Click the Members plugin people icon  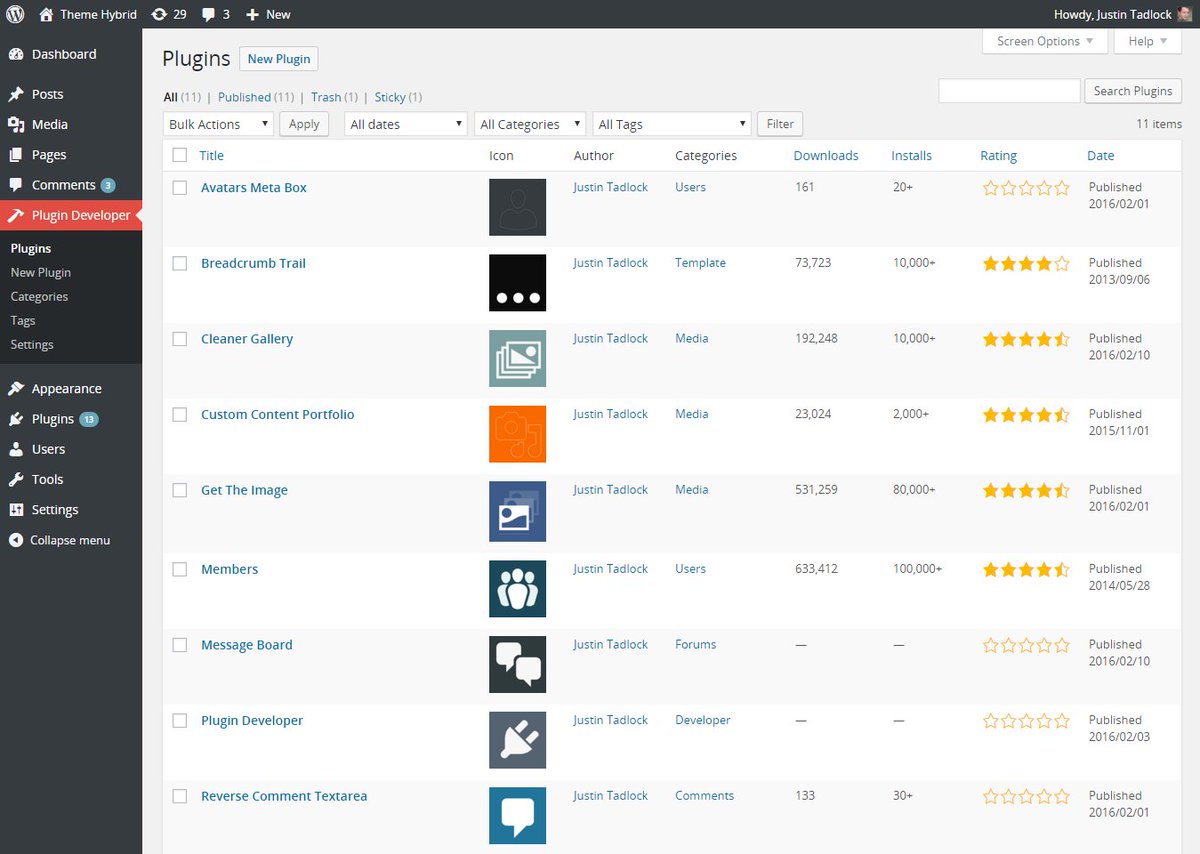point(517,589)
